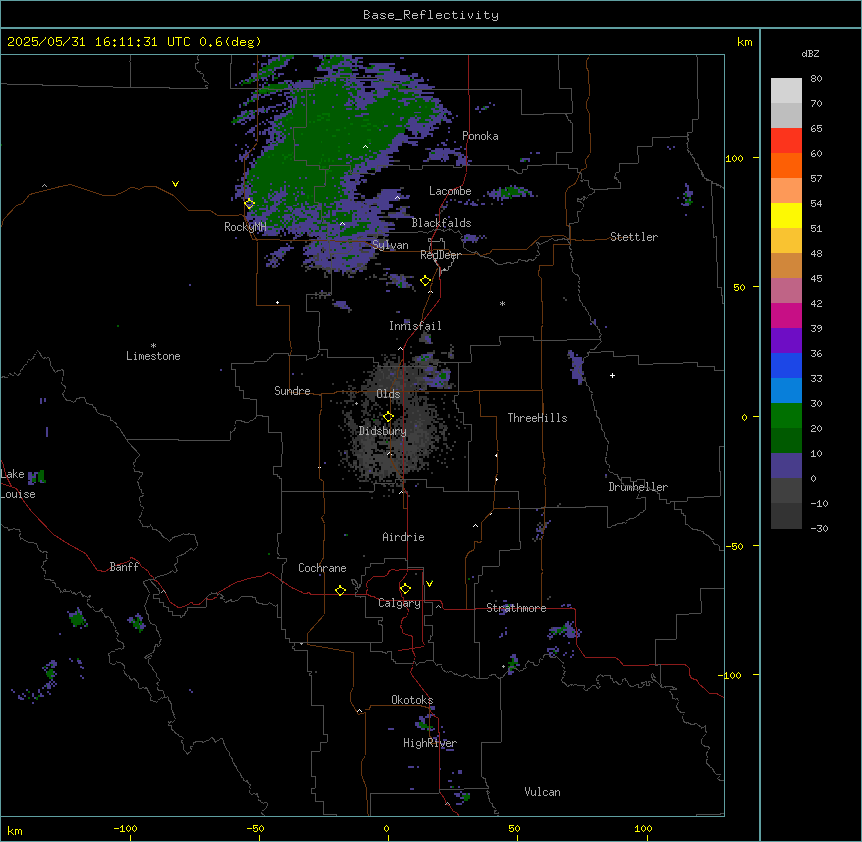Click the yellow V marker east of Calgary
Screen dimensions: 862x842
pos(429,584)
